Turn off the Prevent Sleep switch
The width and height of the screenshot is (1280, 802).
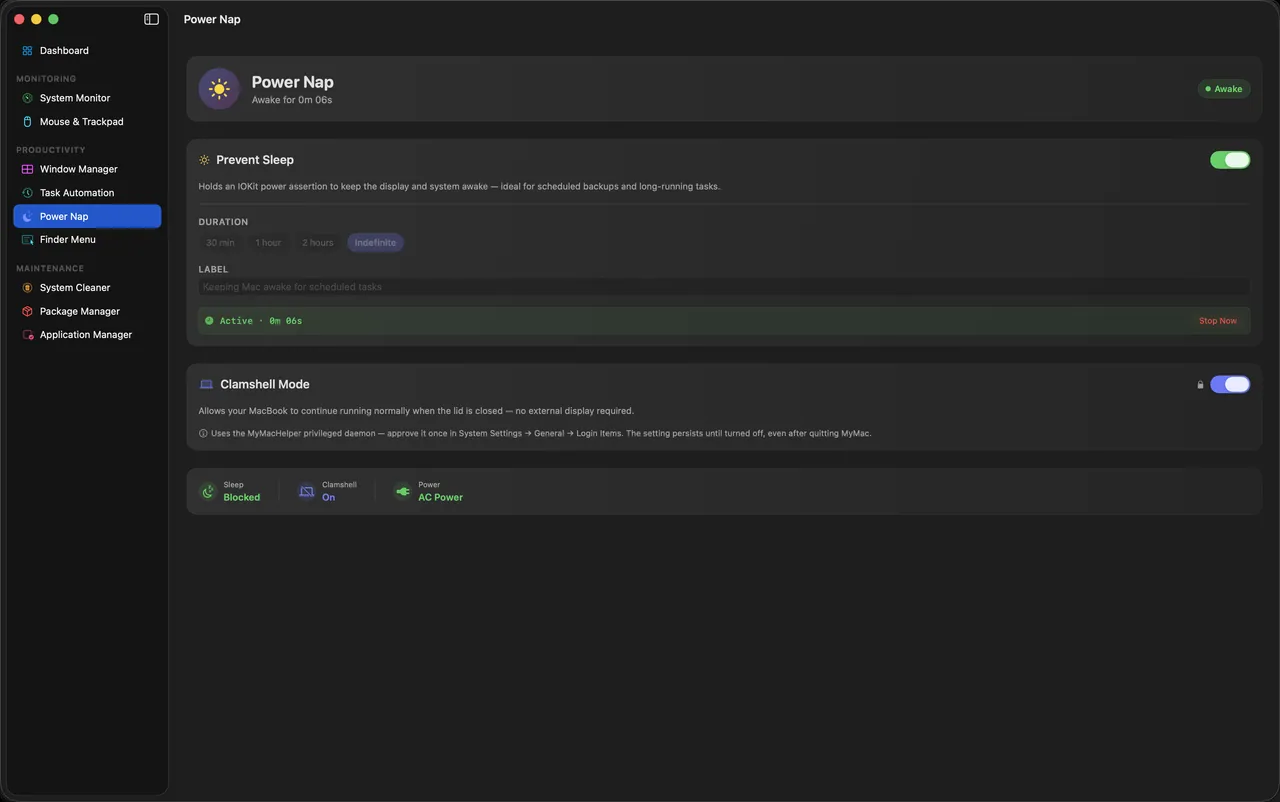coord(1230,160)
